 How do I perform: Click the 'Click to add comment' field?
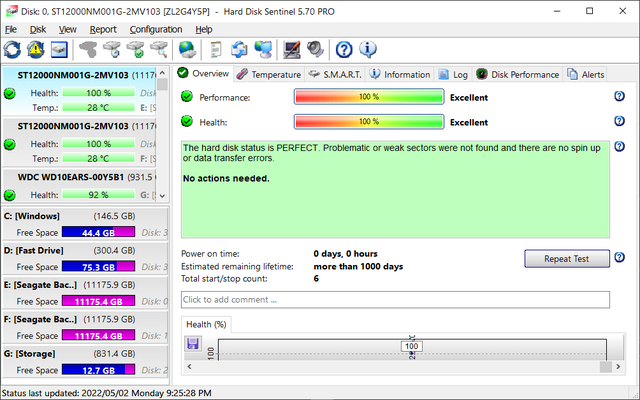click(x=395, y=300)
